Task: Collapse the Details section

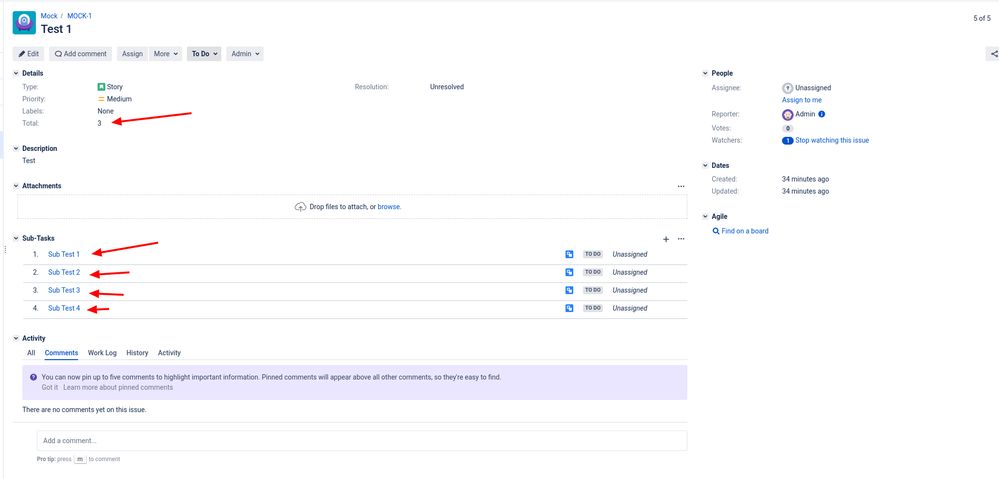Action: point(17,73)
